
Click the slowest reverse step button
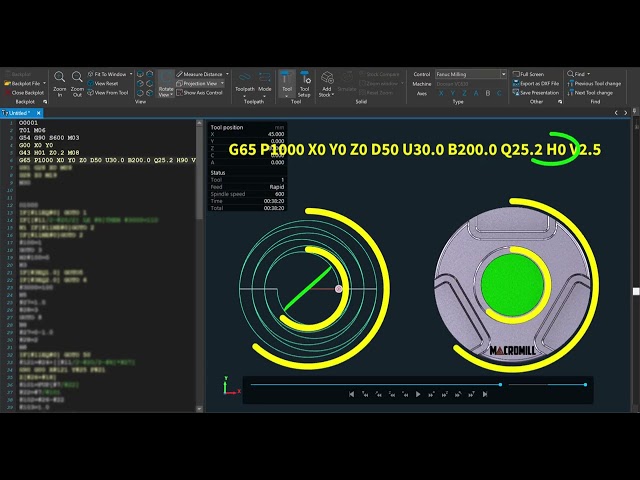[405, 394]
